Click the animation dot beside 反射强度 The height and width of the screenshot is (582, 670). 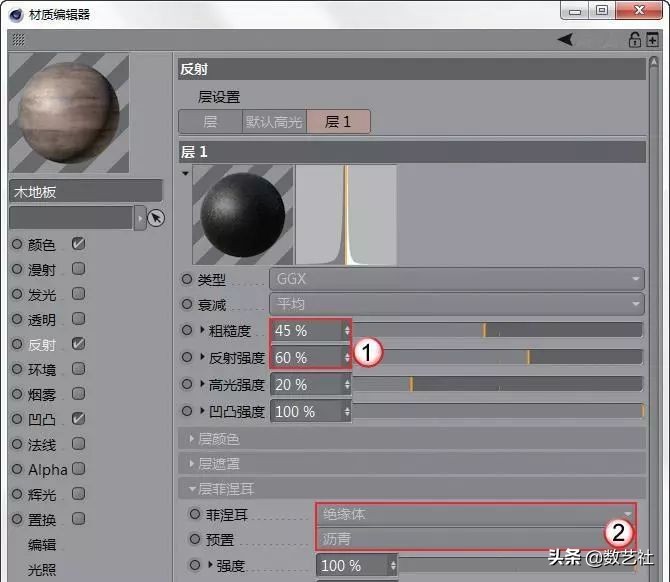(187, 357)
